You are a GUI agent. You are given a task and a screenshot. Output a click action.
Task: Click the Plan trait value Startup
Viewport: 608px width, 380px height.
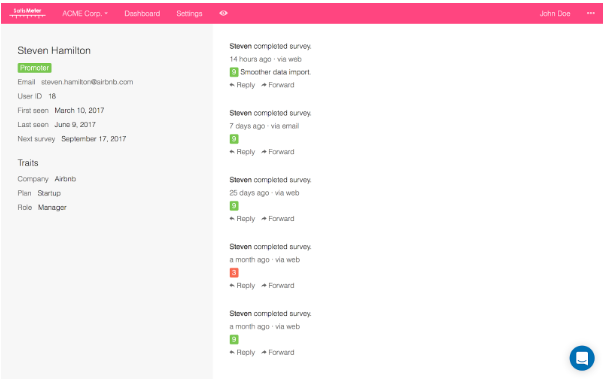point(49,193)
